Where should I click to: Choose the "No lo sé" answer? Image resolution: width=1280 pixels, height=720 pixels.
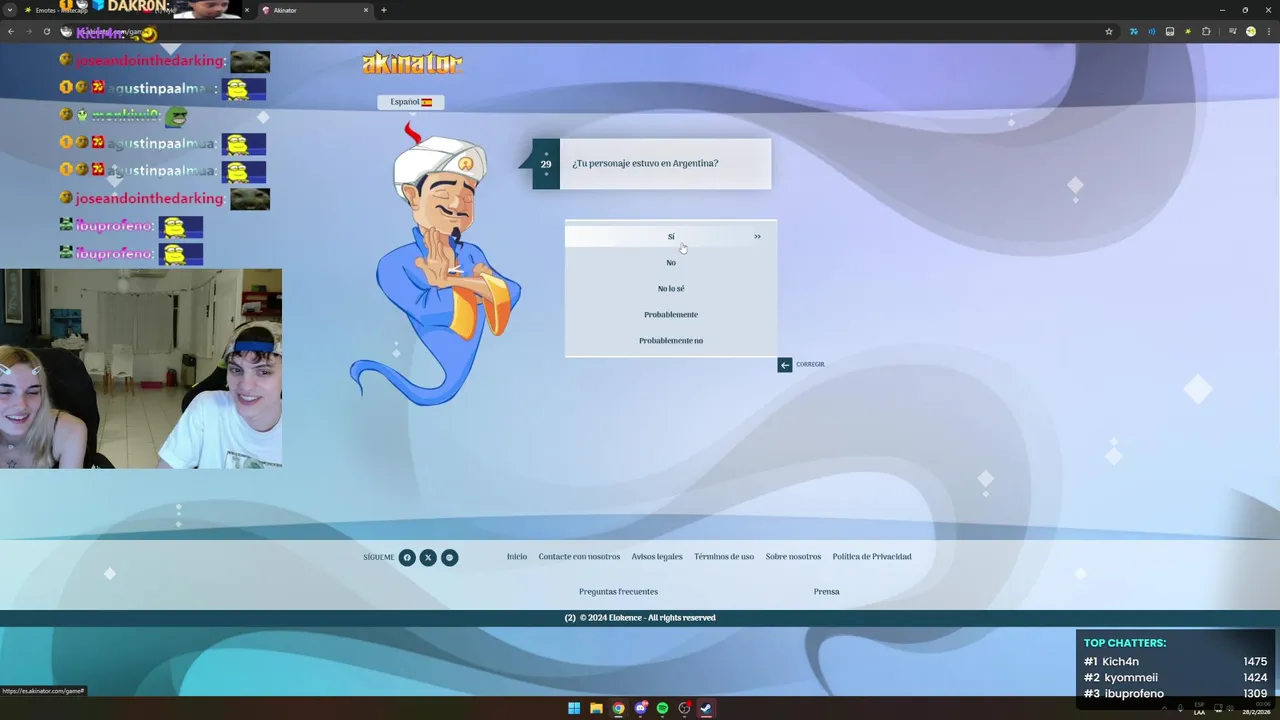671,289
